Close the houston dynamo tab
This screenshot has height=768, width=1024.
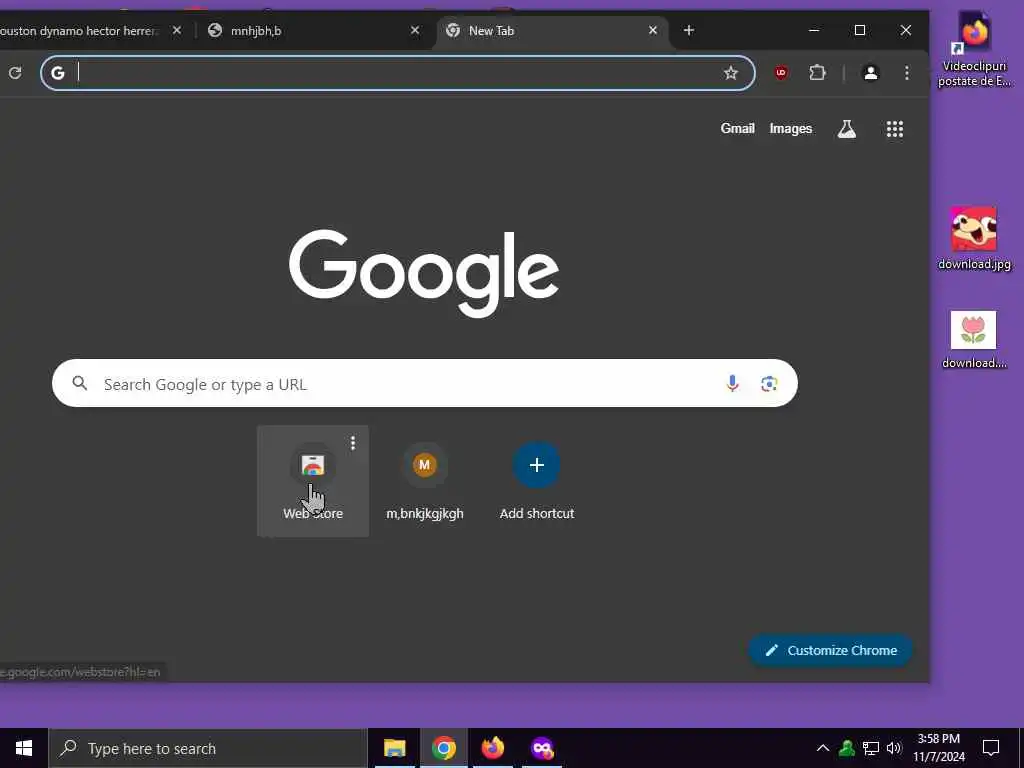click(177, 31)
